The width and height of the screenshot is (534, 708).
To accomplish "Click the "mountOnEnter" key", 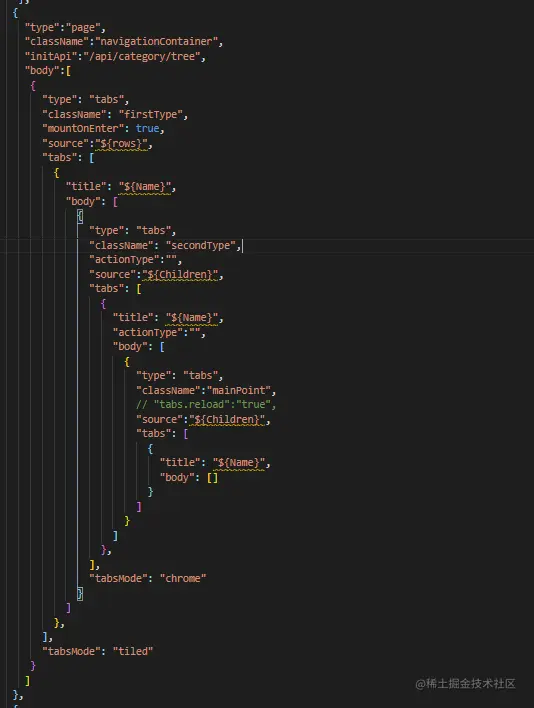I will pyautogui.click(x=83, y=128).
